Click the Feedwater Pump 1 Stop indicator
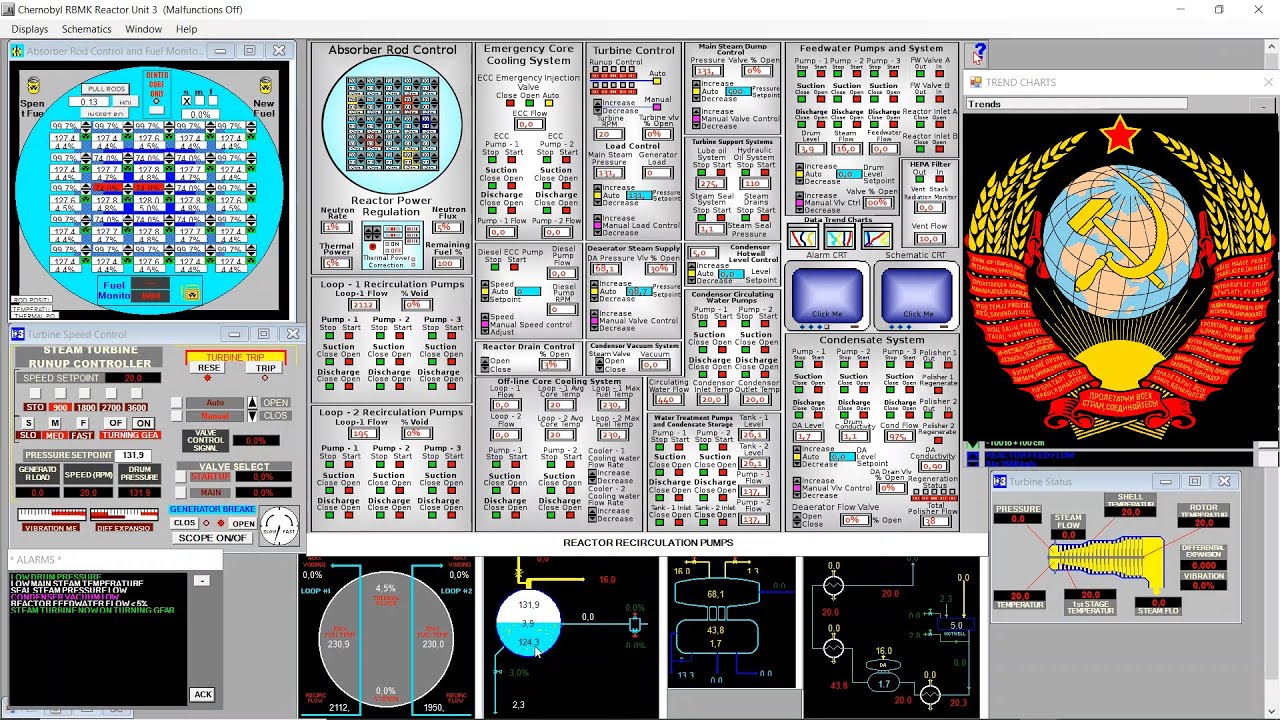 pos(800,74)
